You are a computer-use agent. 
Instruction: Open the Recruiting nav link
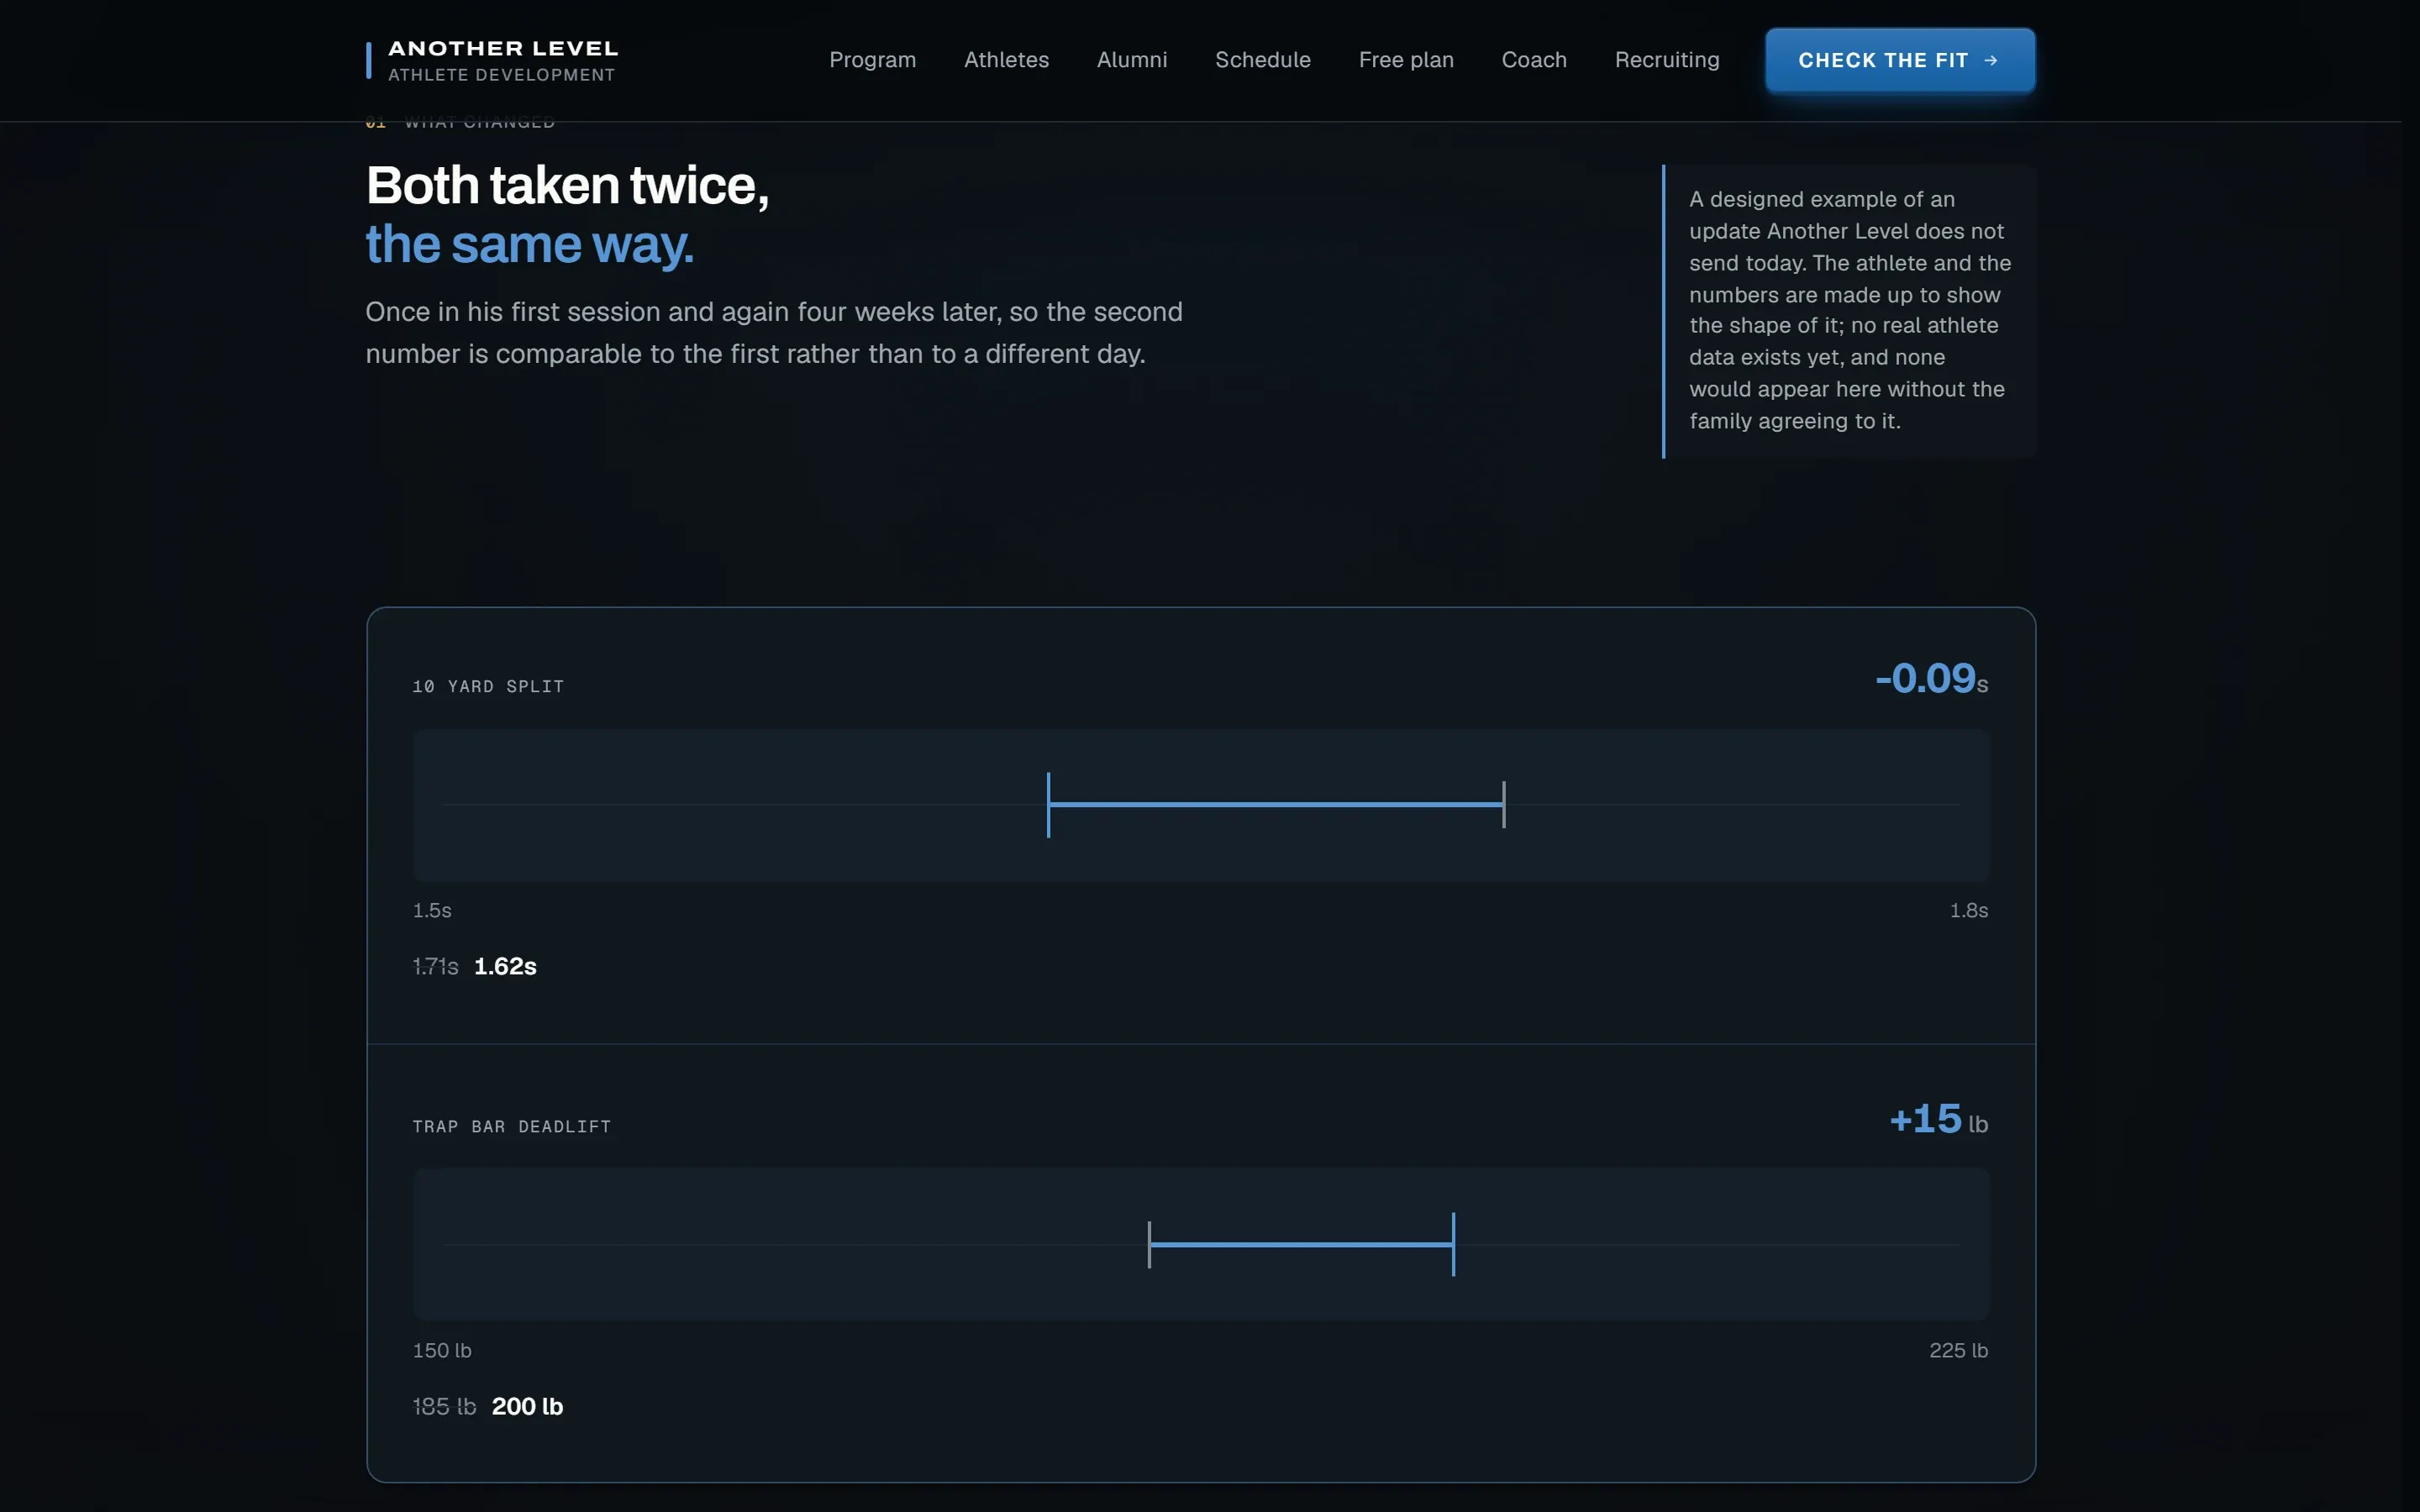tap(1667, 60)
